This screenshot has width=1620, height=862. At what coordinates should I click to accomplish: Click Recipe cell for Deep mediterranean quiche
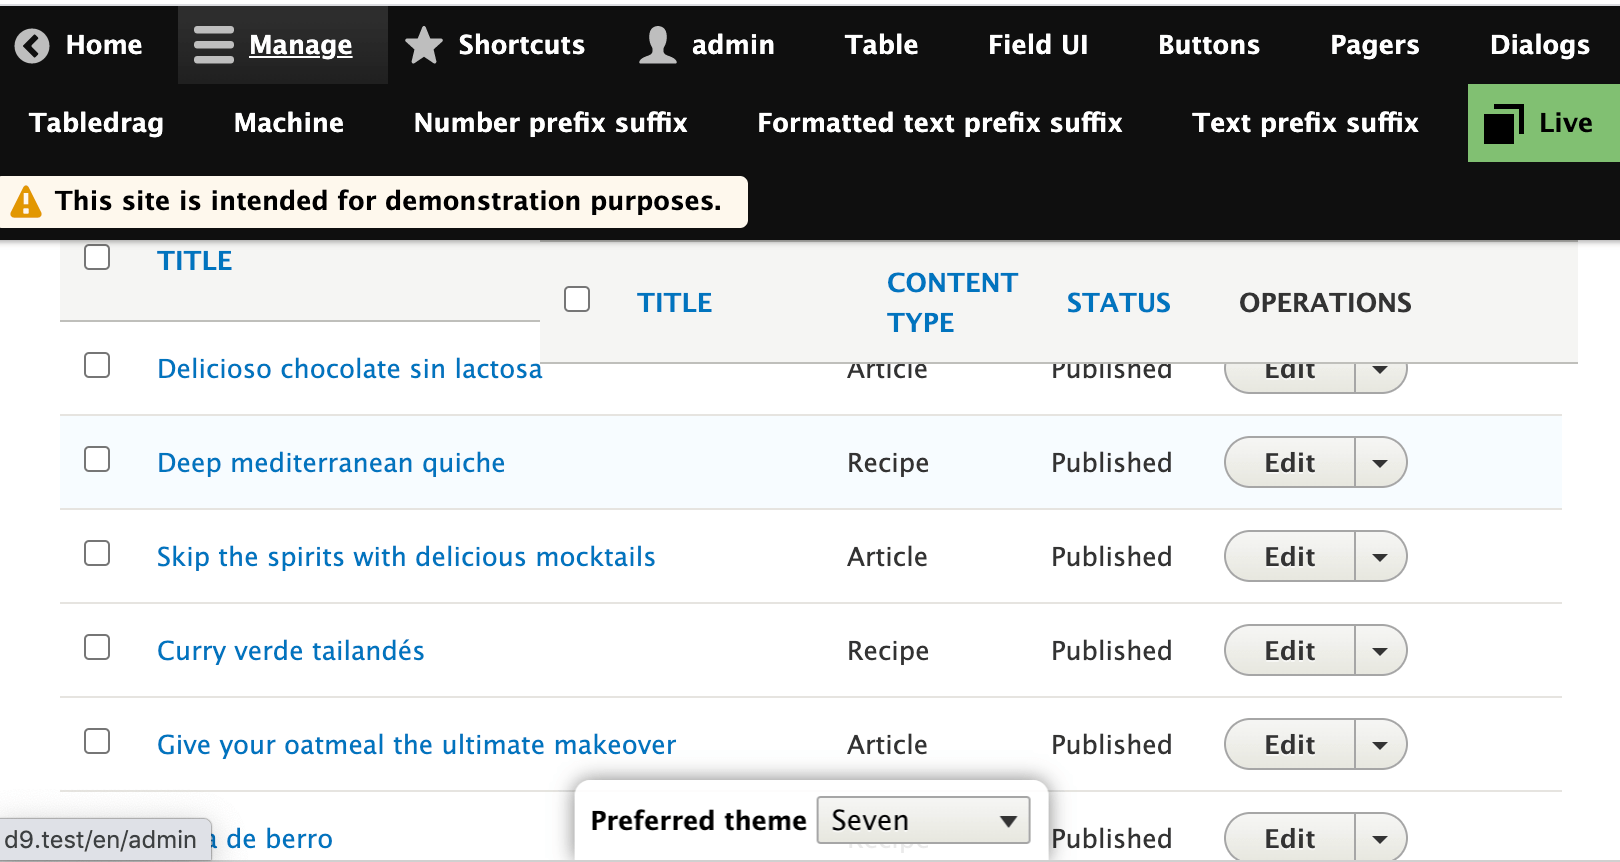(x=888, y=463)
